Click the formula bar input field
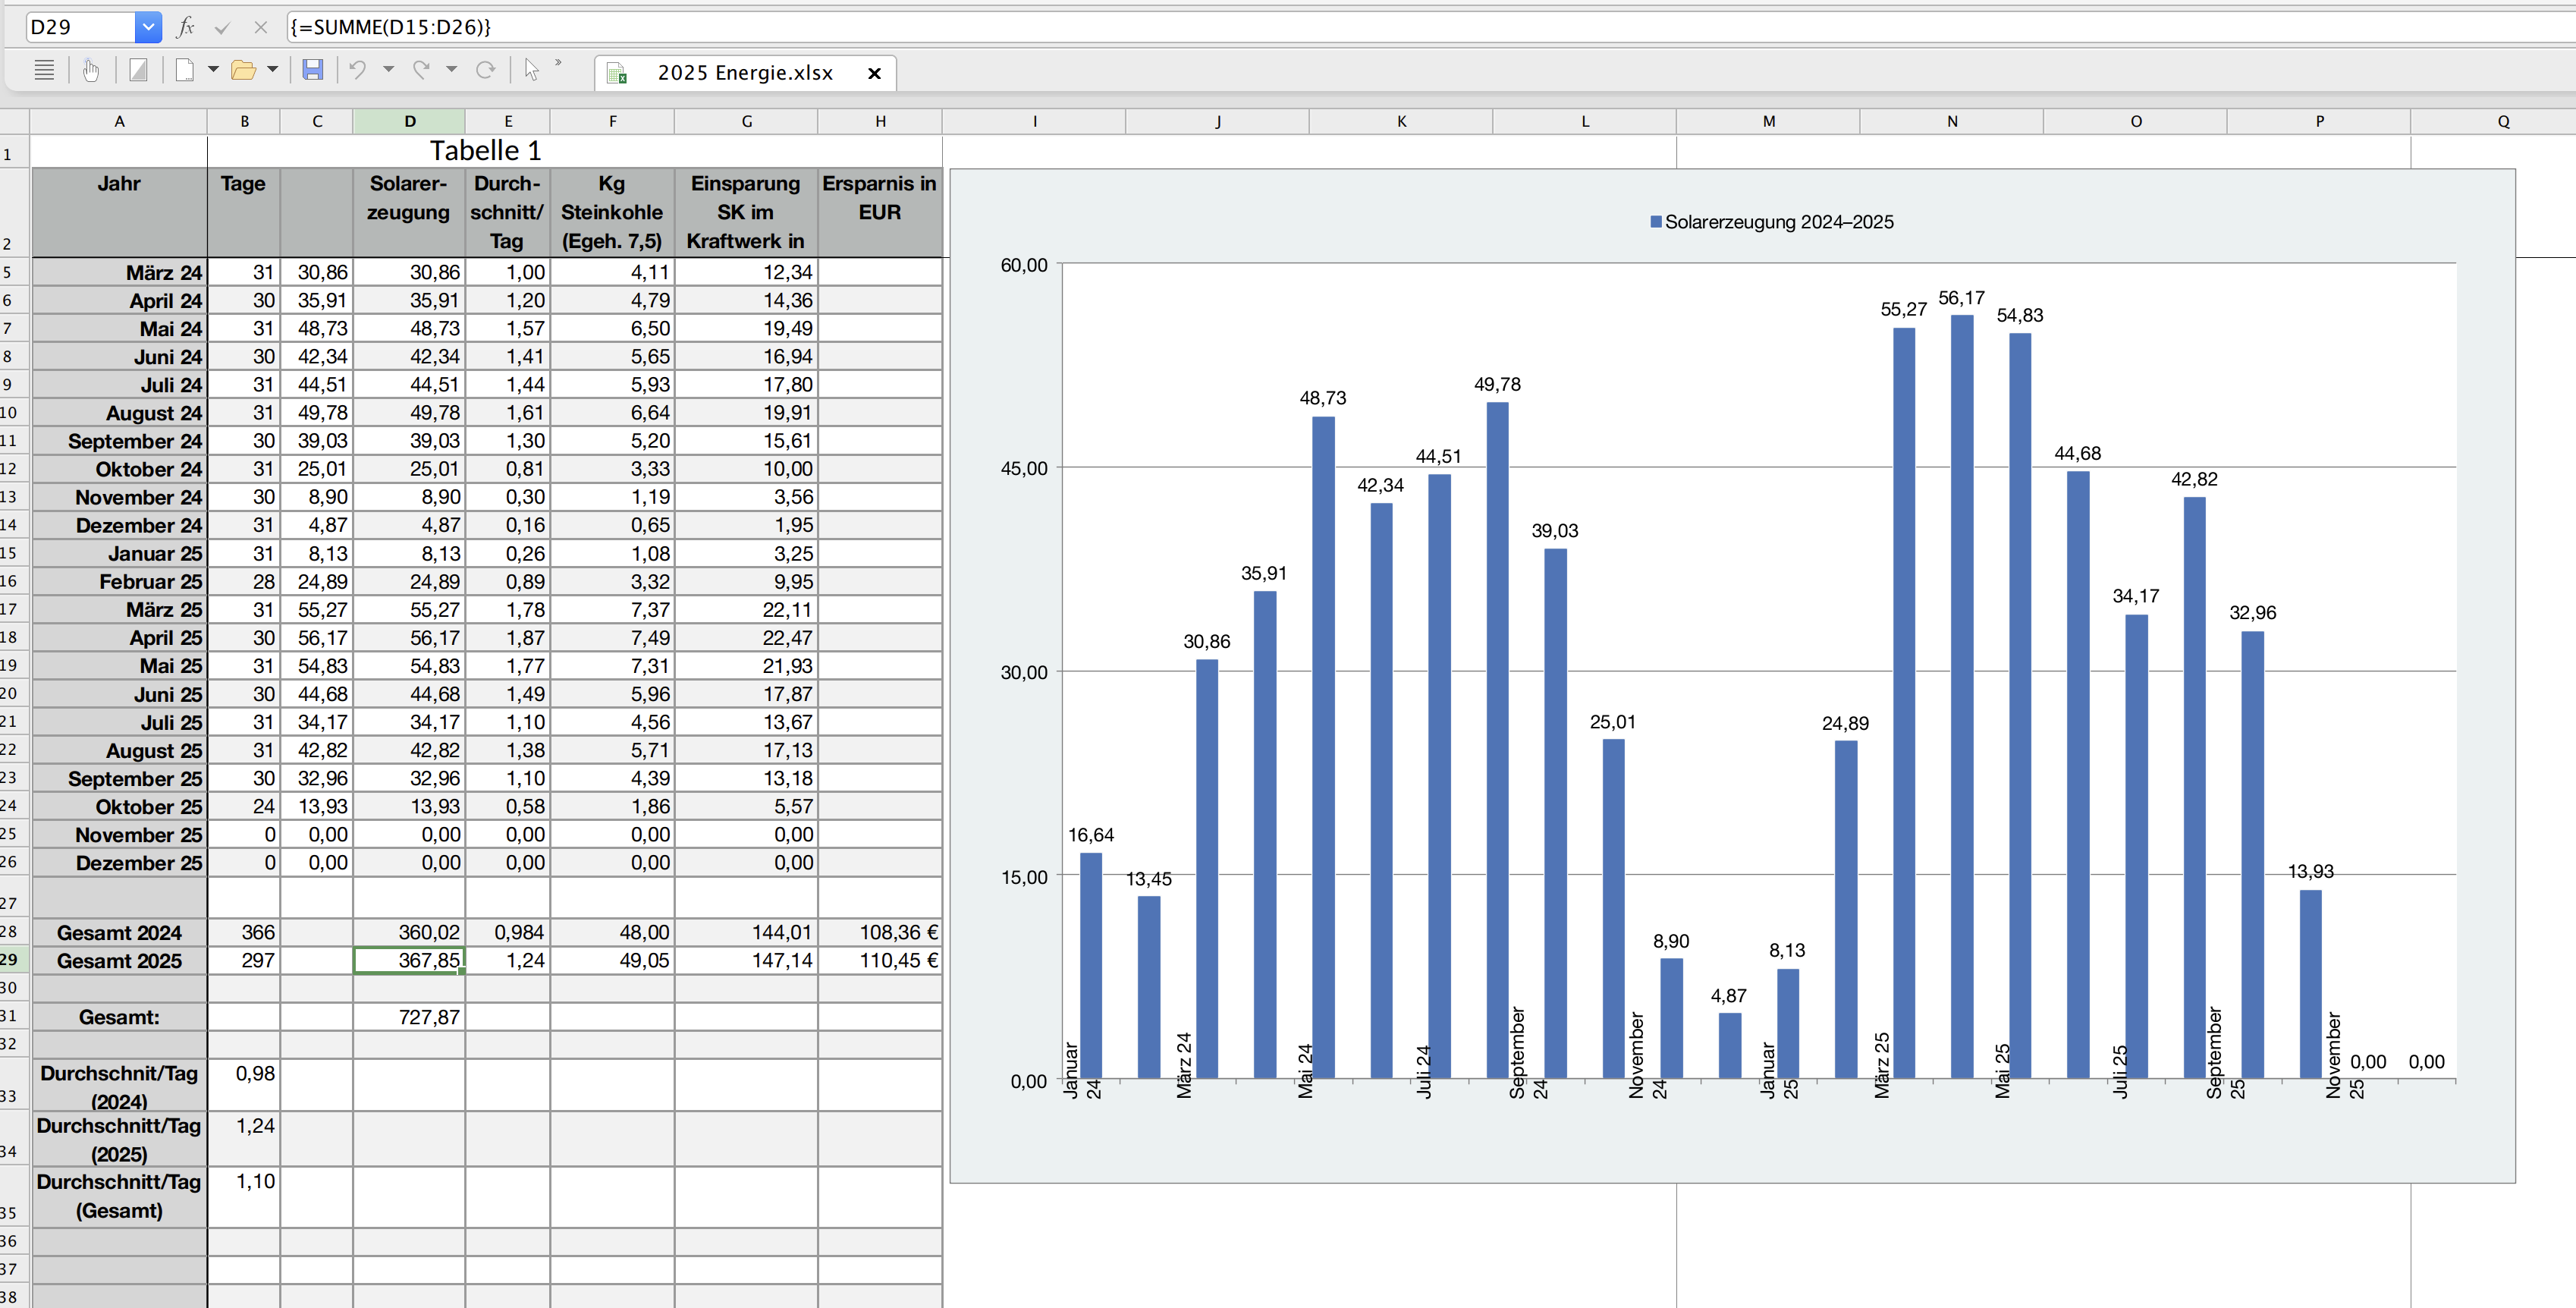Image resolution: width=2576 pixels, height=1308 pixels. (x=1431, y=27)
